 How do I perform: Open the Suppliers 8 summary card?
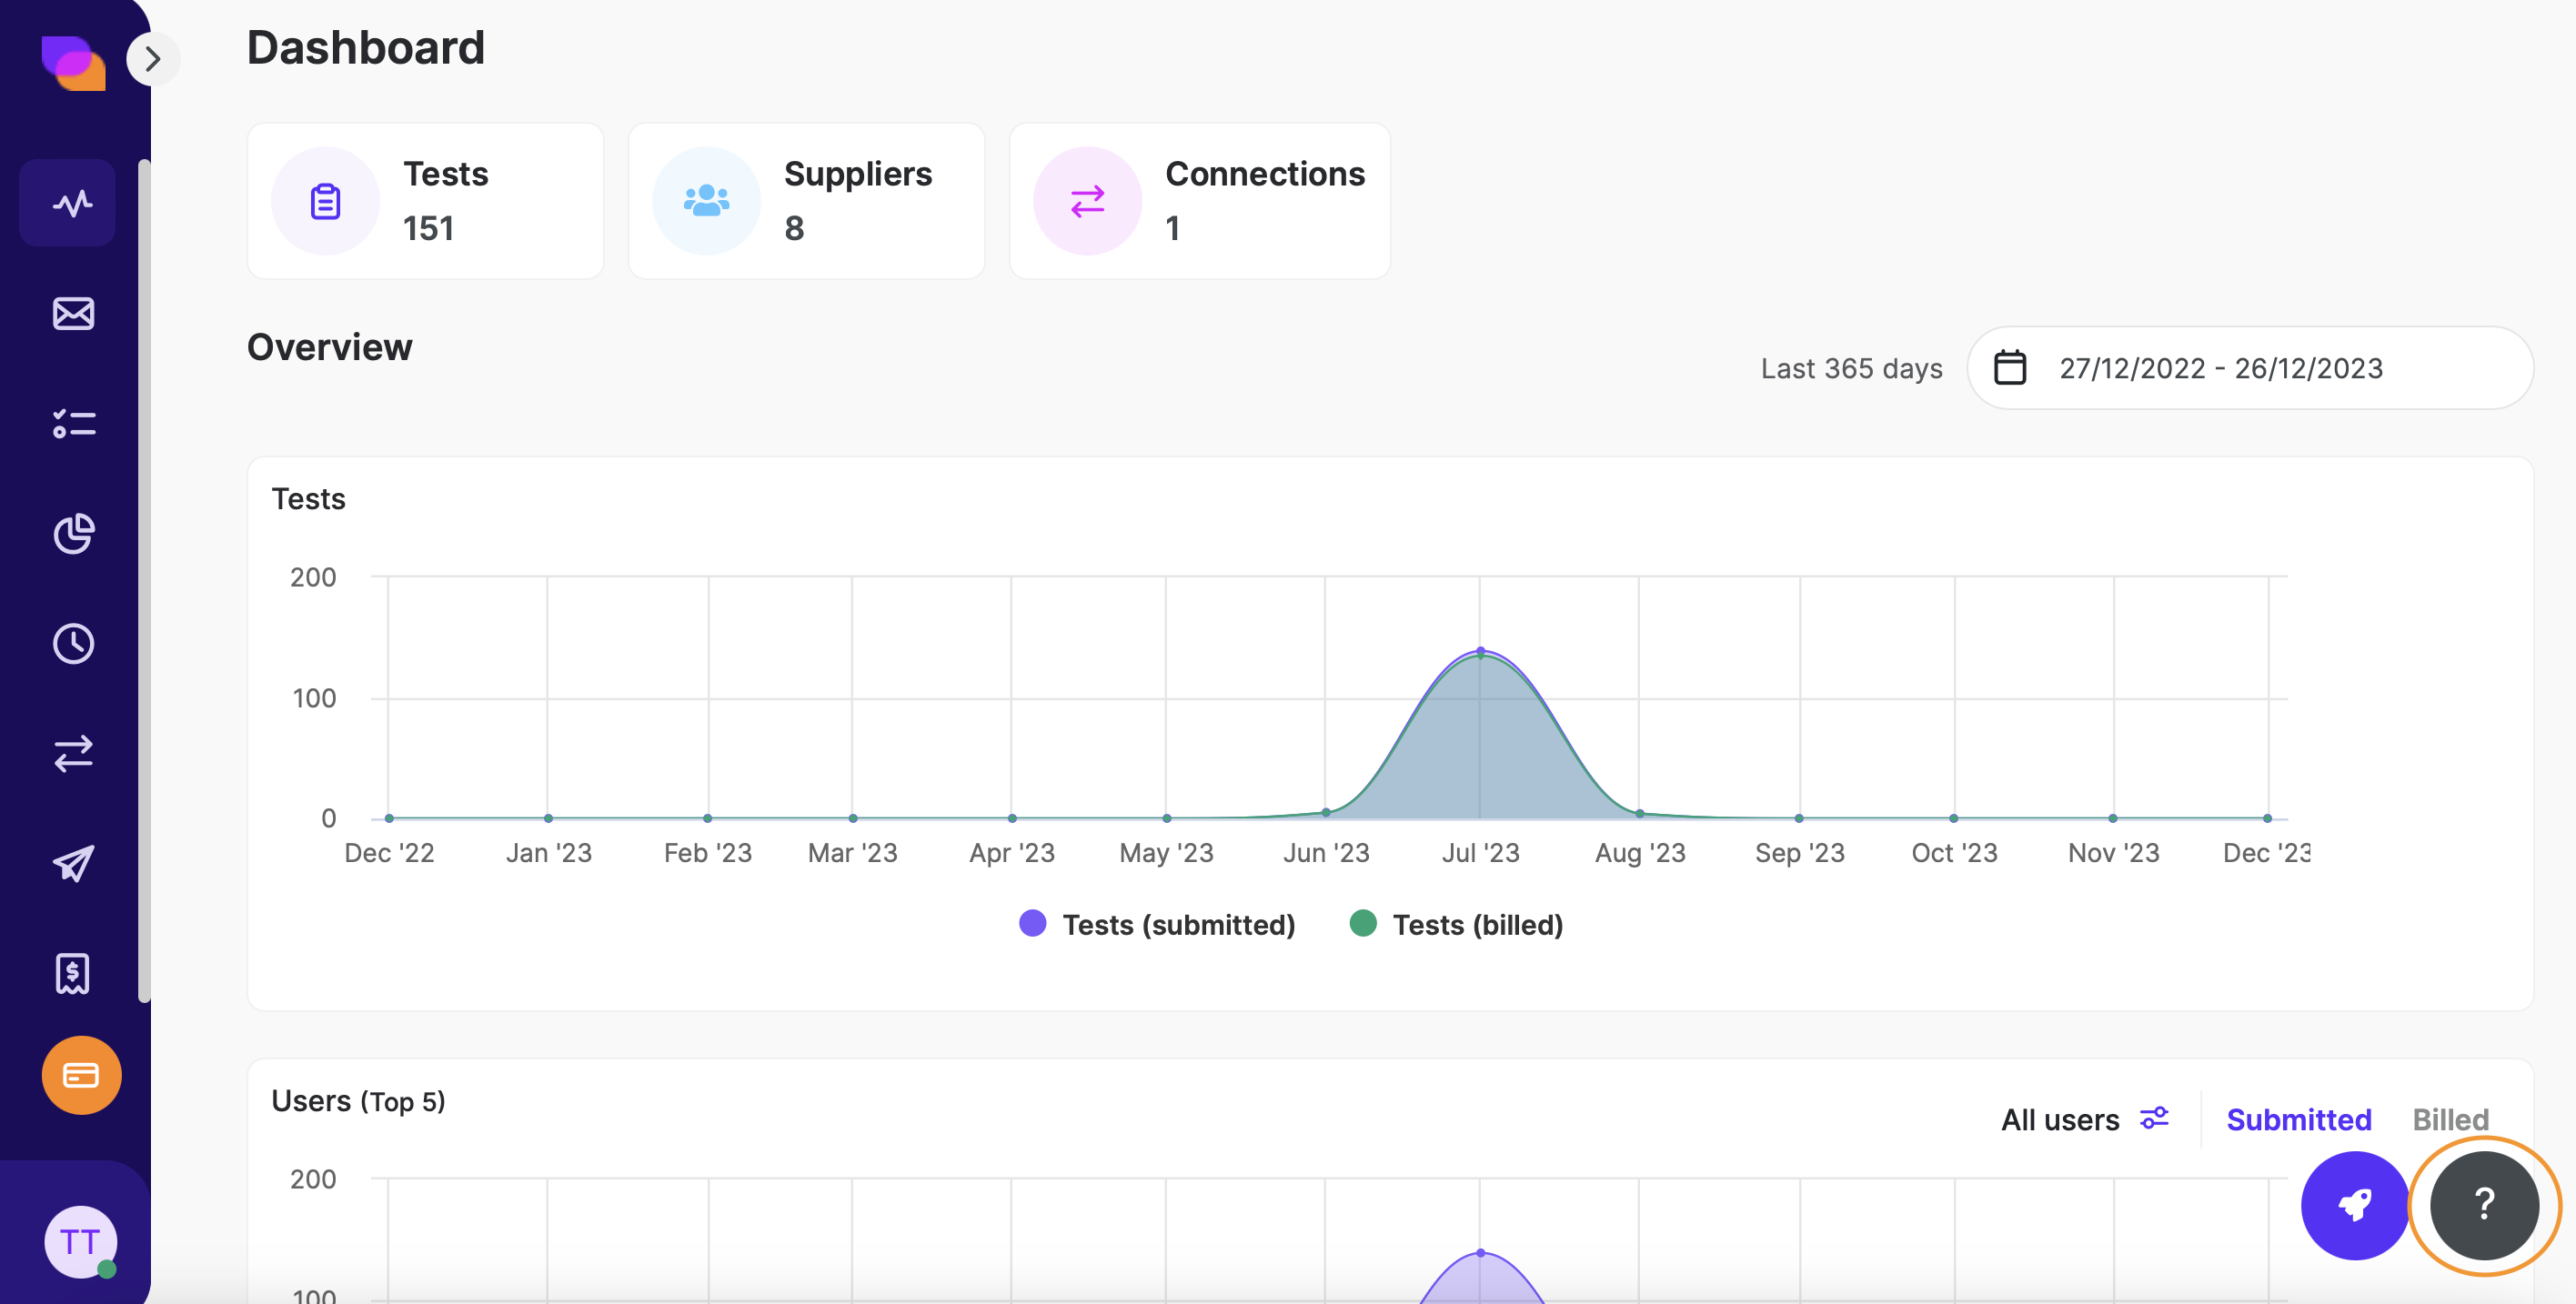pyautogui.click(x=806, y=201)
